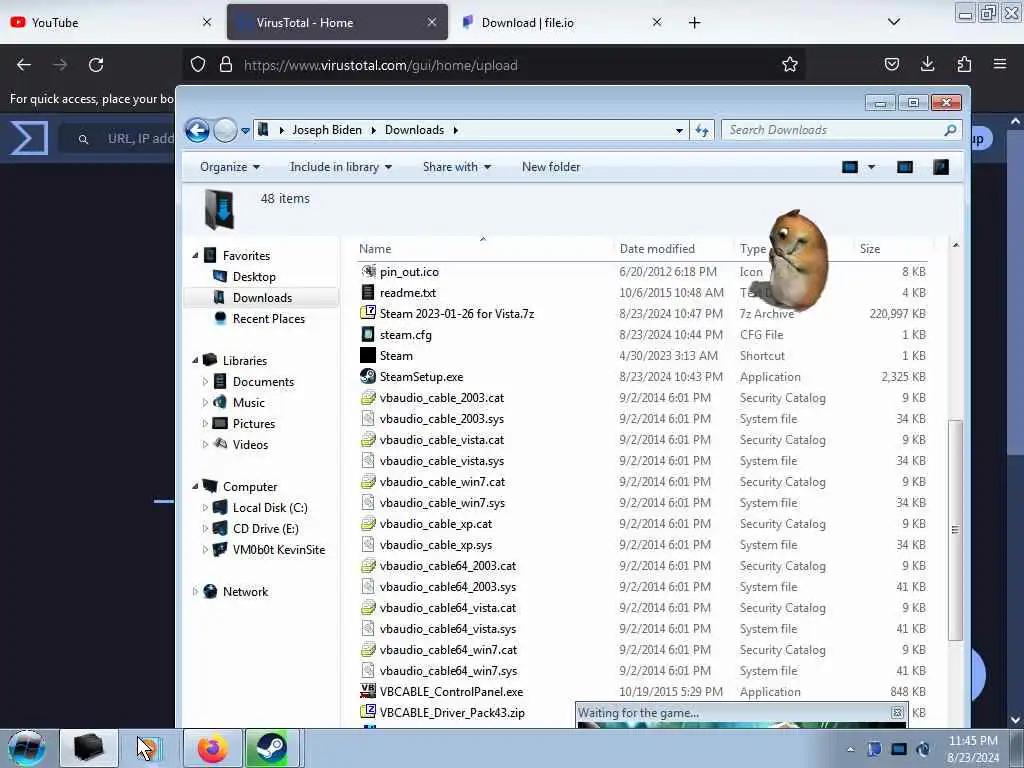Viewport: 1024px width, 768px height.
Task: Switch to Firefox on the taskbar
Action: (x=213, y=748)
